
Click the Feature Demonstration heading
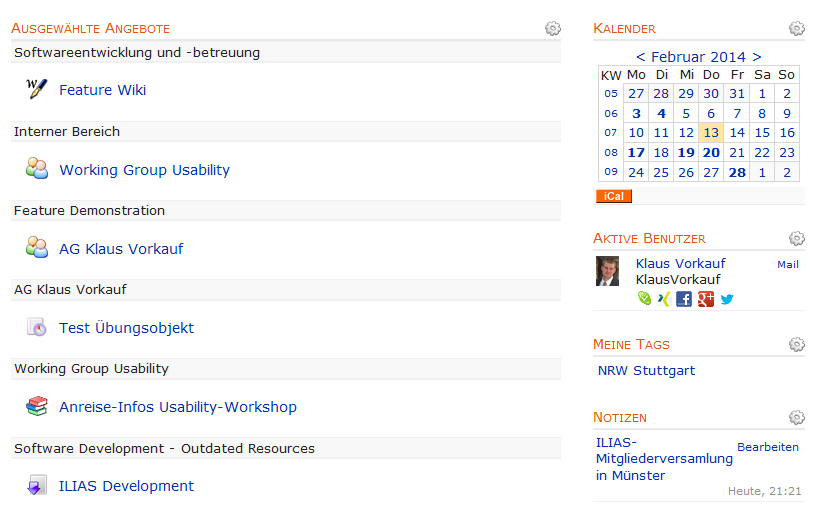(89, 211)
